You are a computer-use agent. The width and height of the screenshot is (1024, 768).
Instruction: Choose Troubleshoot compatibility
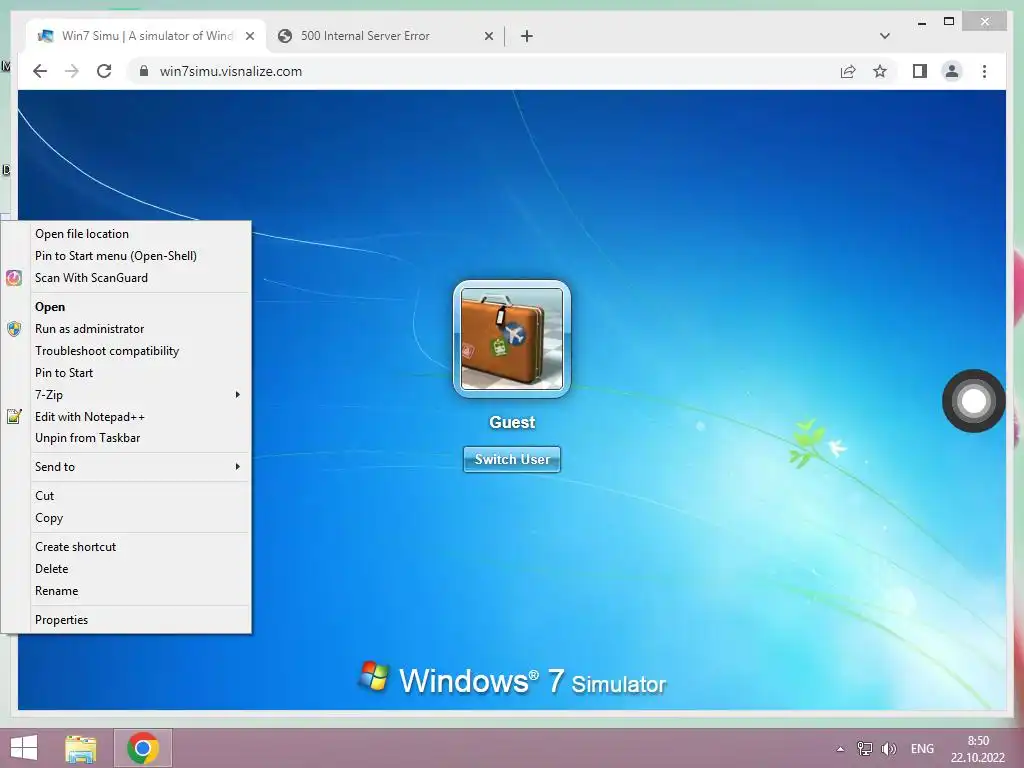tap(127, 351)
